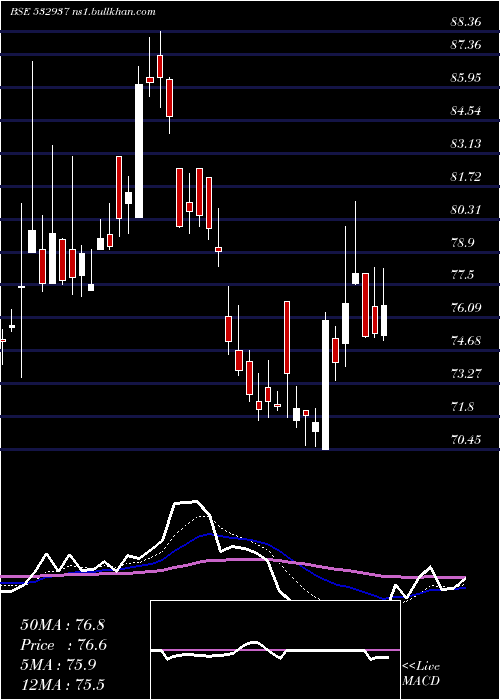Click the 78.9 price axis label

point(462,242)
